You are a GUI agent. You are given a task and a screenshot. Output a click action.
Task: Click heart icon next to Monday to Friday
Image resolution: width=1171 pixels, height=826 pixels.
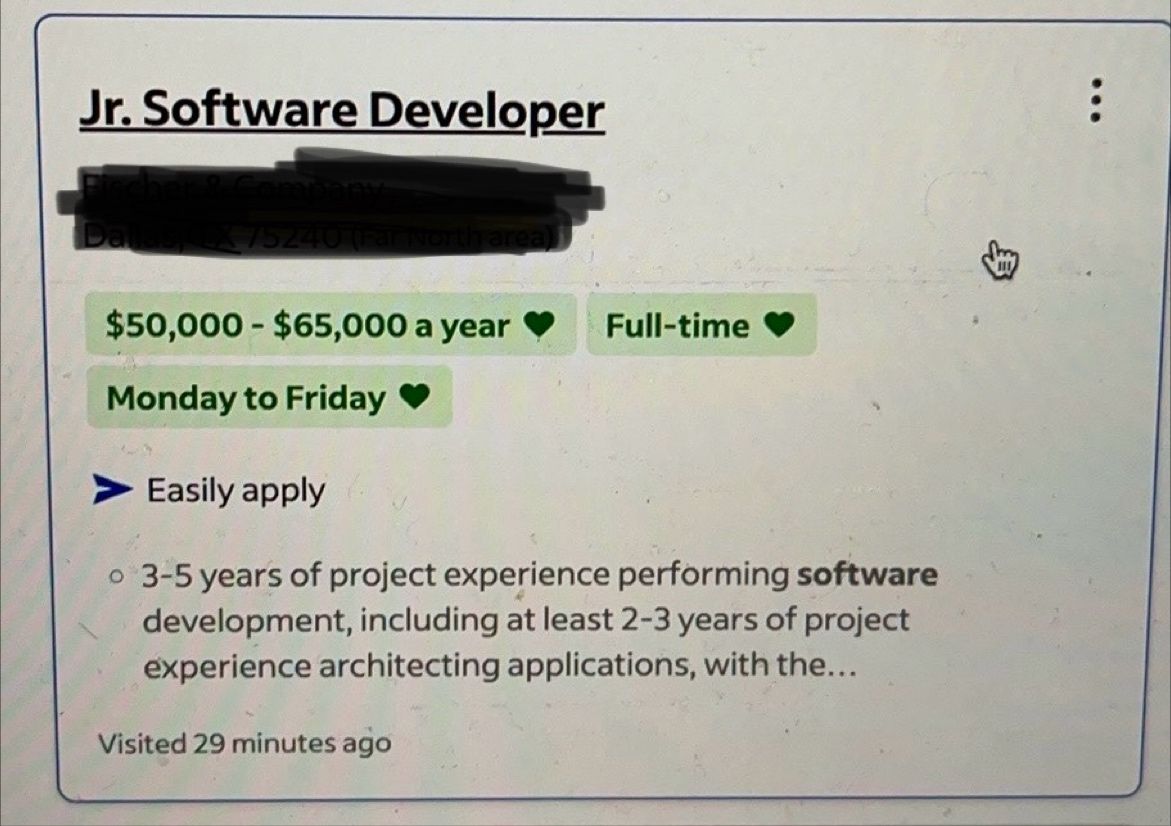(x=414, y=396)
